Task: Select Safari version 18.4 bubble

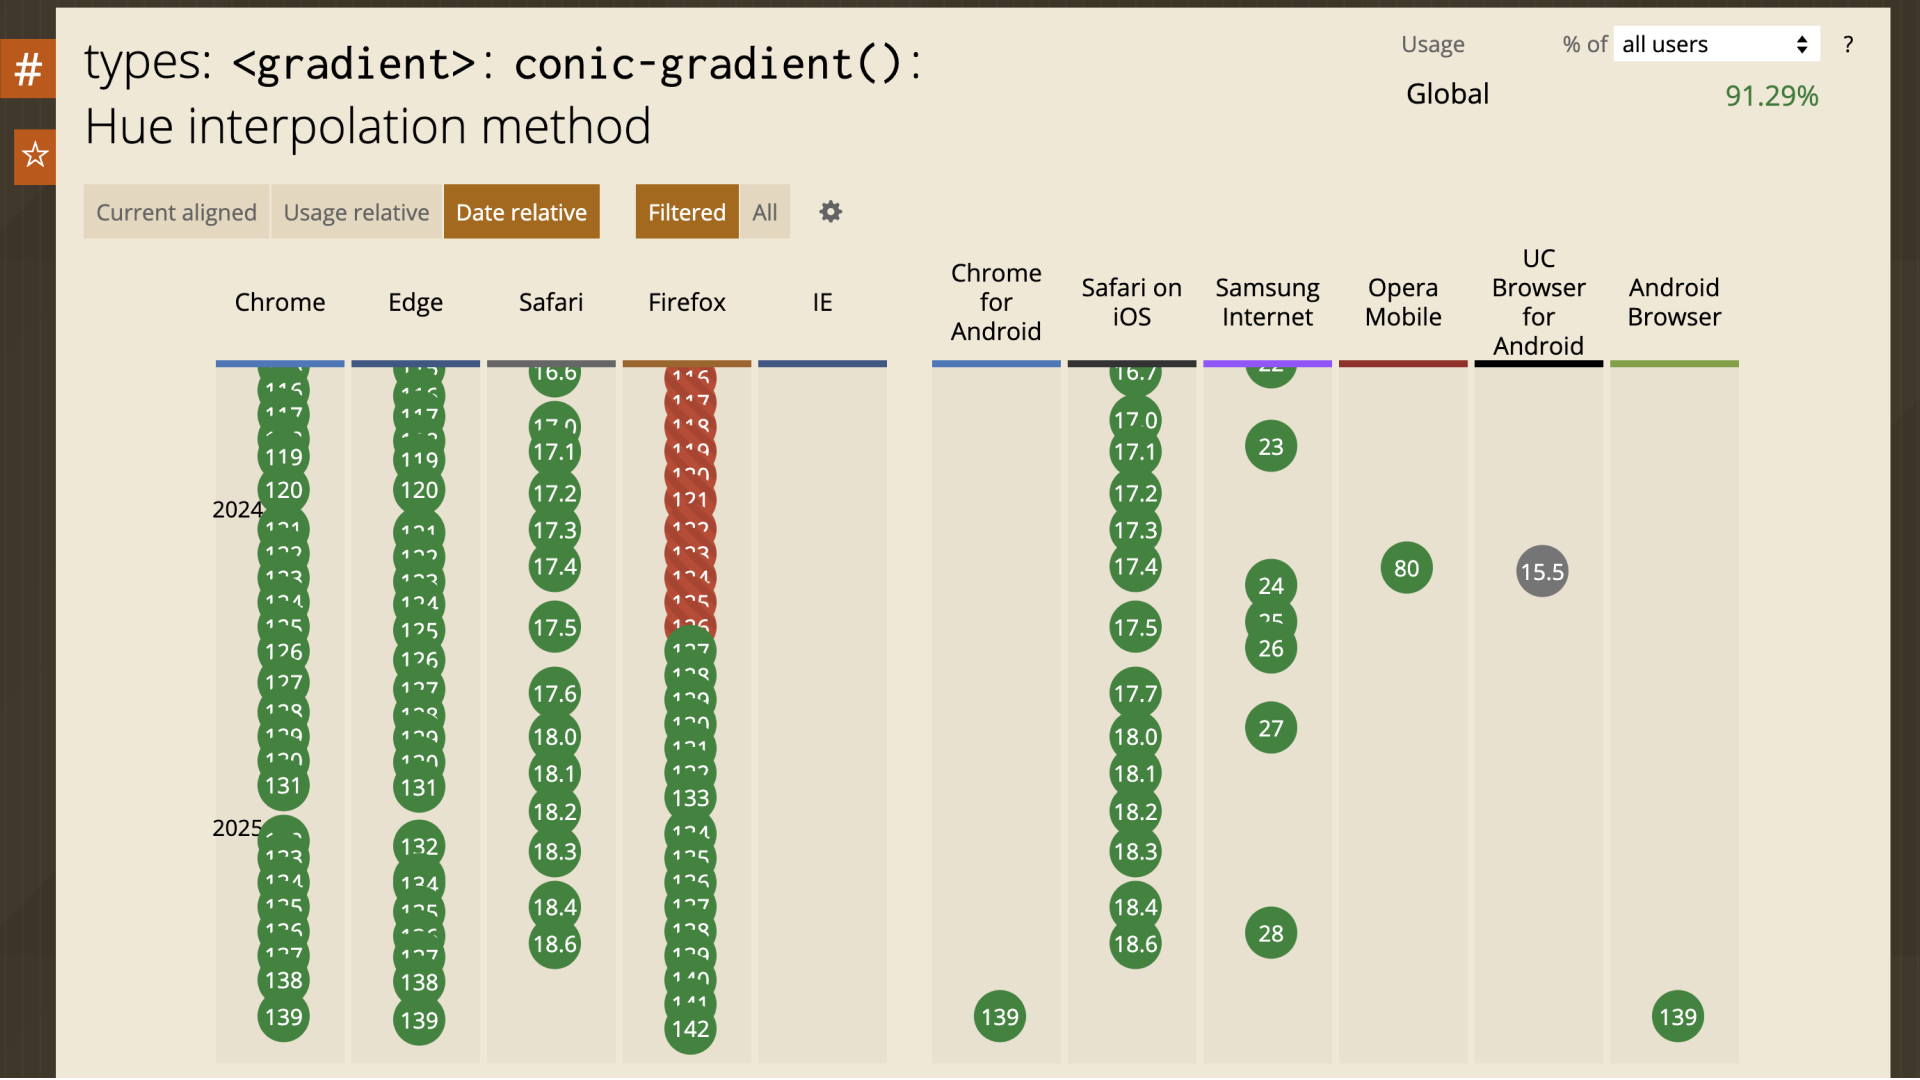Action: click(555, 907)
